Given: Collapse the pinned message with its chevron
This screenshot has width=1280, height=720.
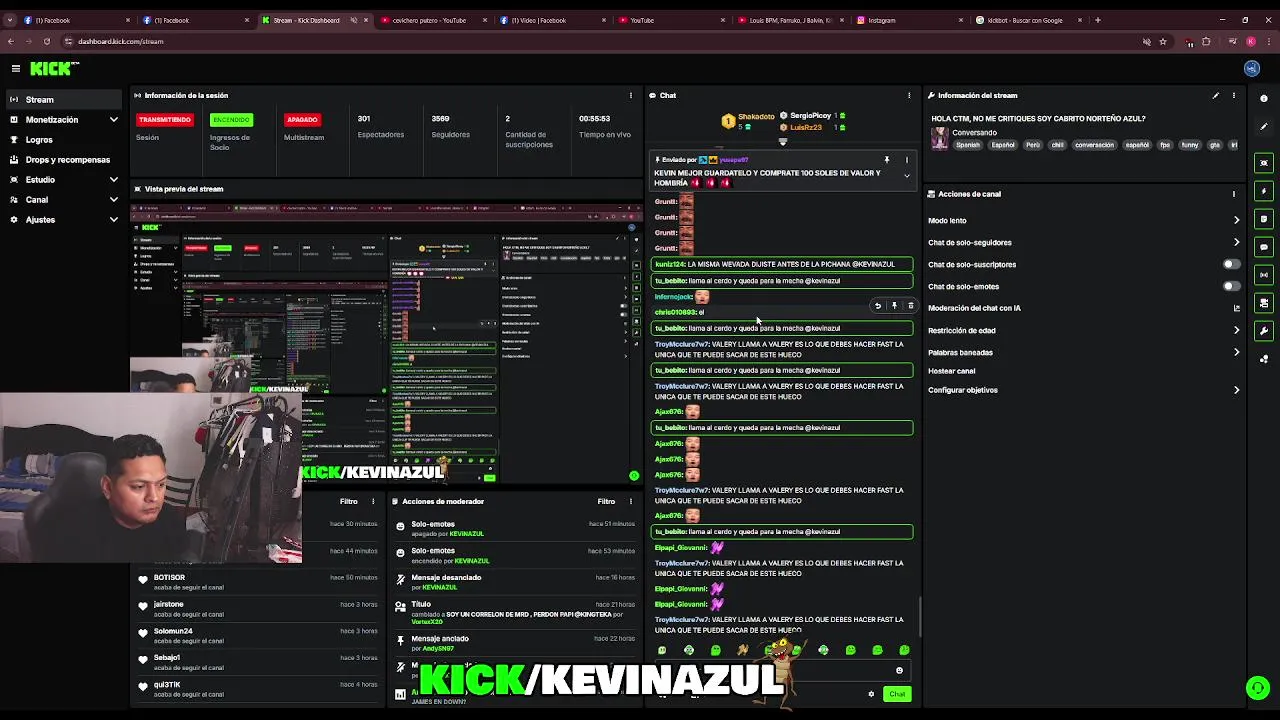Looking at the screenshot, I should click(907, 176).
